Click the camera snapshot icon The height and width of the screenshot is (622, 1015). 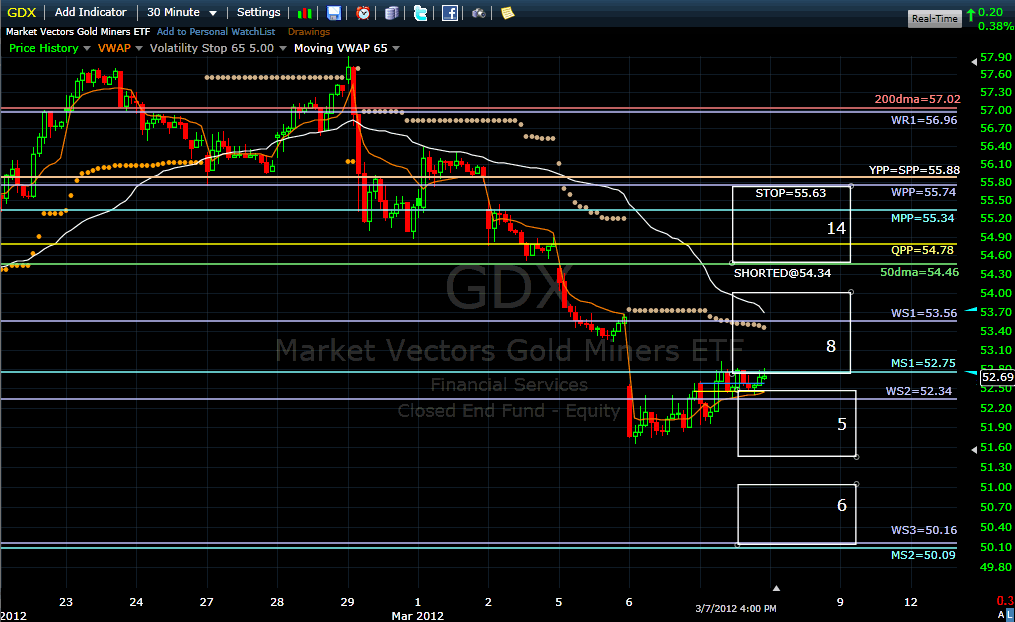click(479, 13)
